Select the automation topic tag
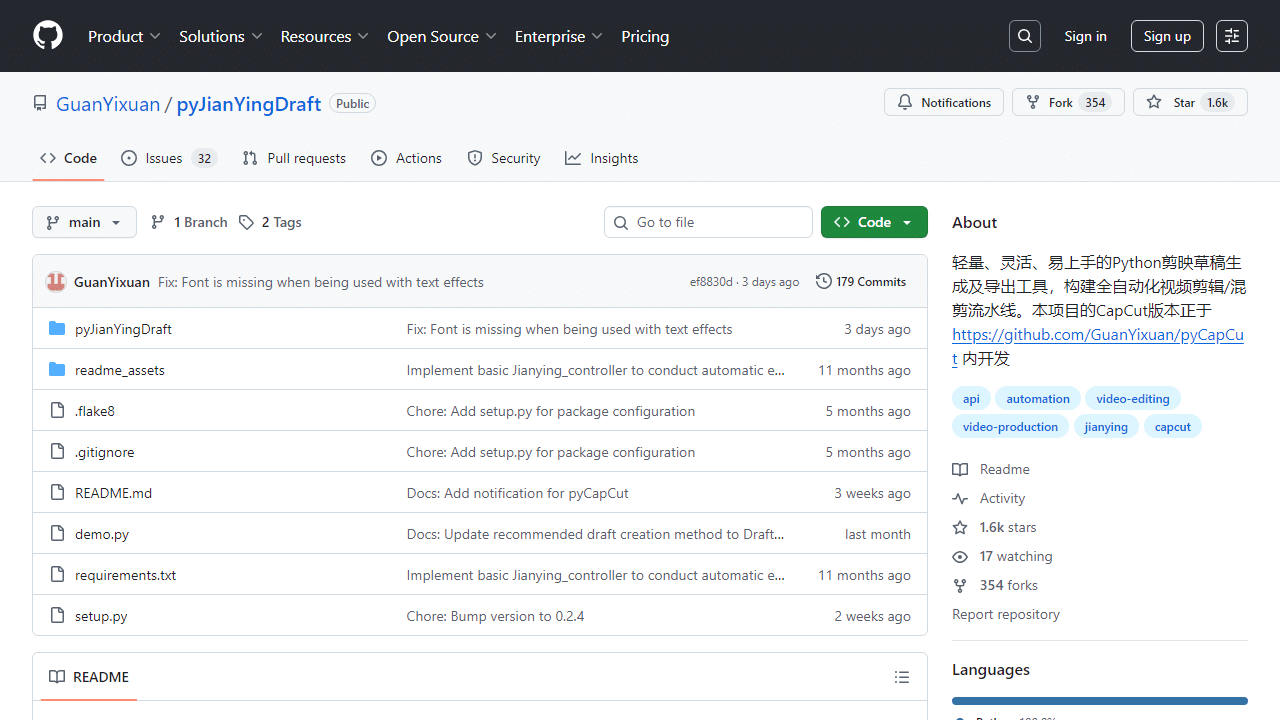 click(x=1038, y=399)
